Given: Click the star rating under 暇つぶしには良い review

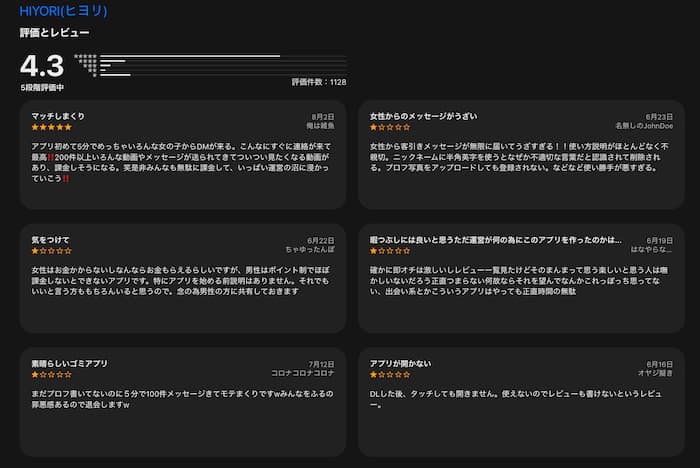Looking at the screenshot, I should coord(390,252).
